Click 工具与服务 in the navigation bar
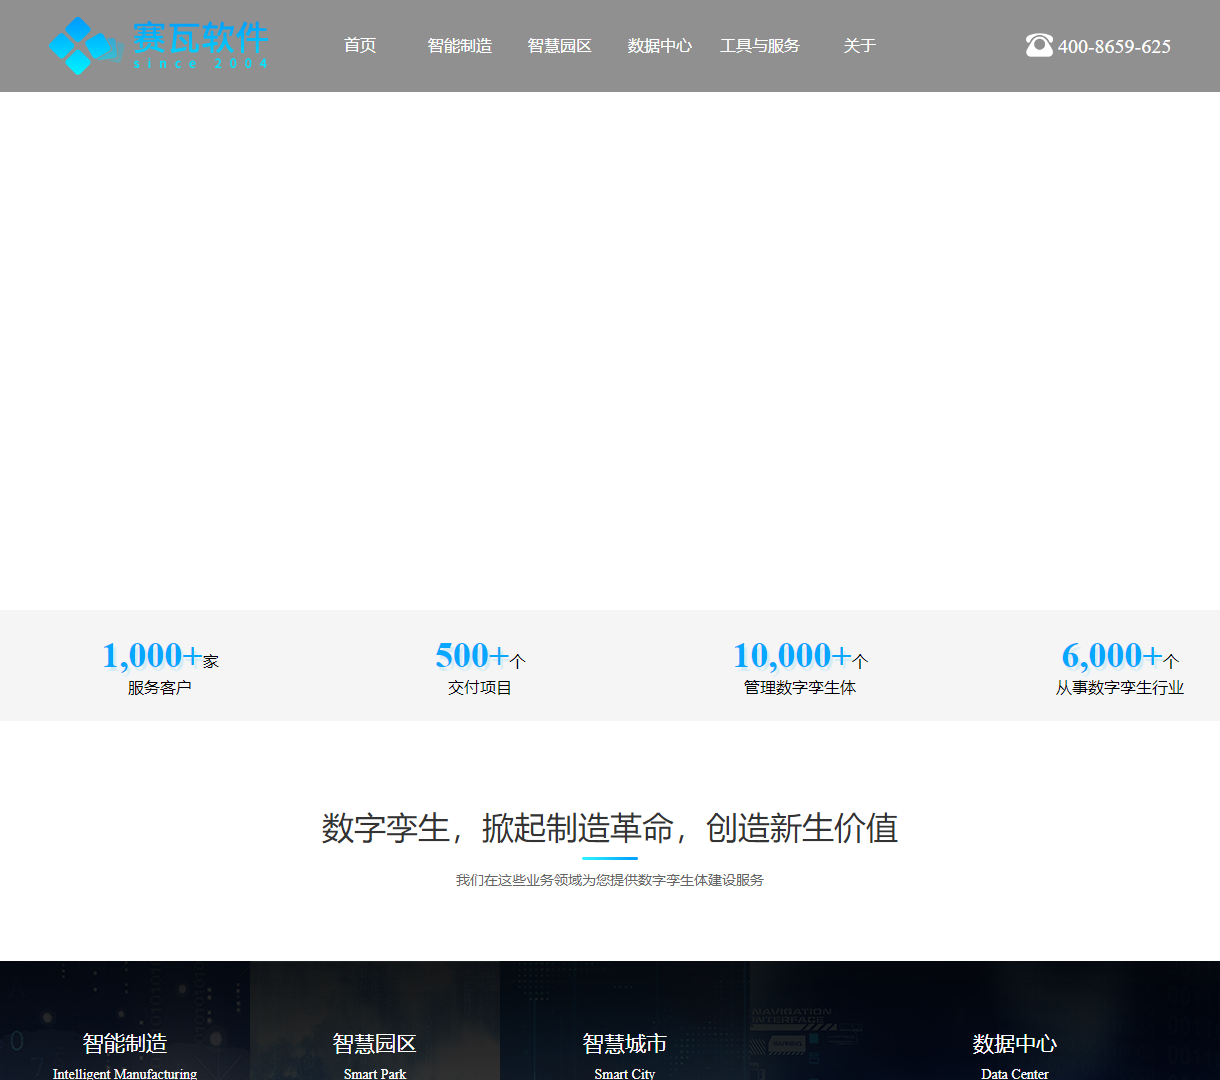Image resolution: width=1220 pixels, height=1080 pixels. (759, 45)
